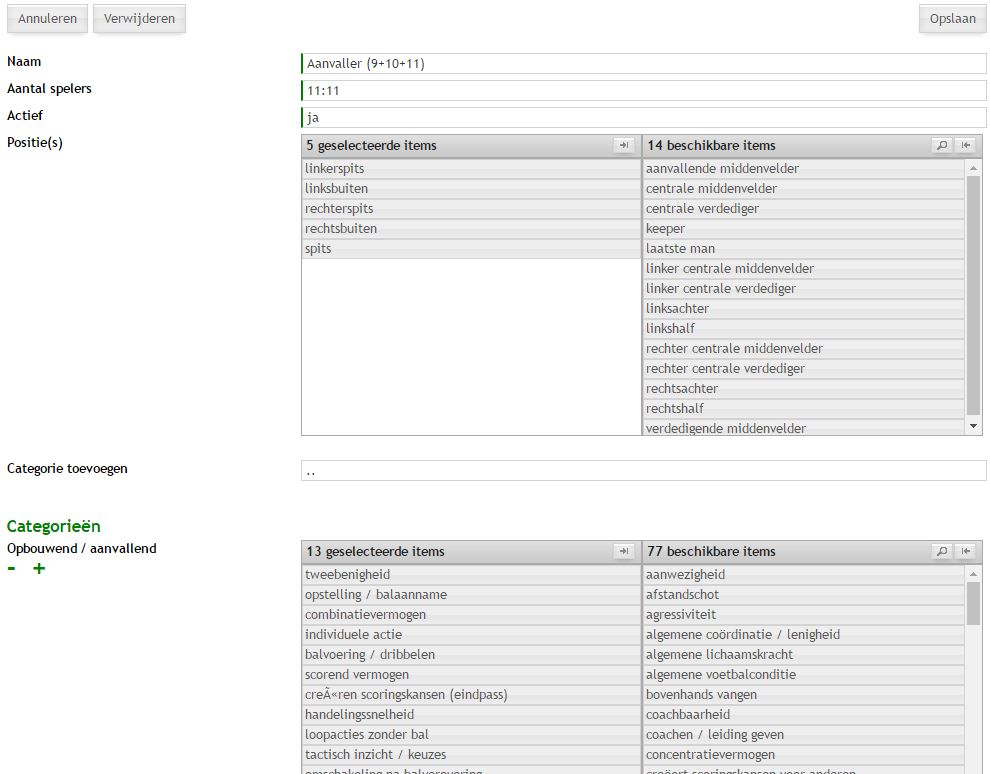Save the form with Opslaan
990x774 pixels.
click(952, 19)
